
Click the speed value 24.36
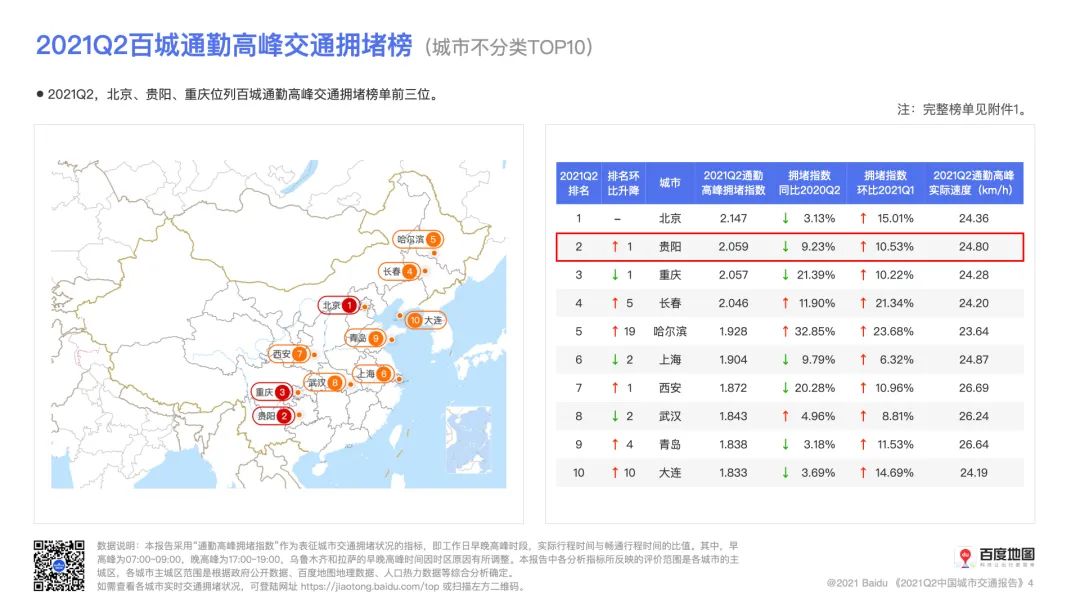pos(973,218)
